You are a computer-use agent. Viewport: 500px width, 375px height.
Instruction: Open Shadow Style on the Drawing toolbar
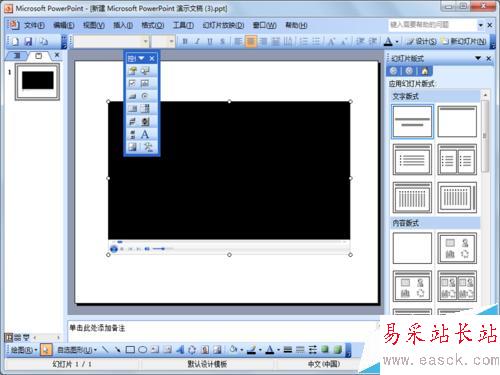pos(325,350)
